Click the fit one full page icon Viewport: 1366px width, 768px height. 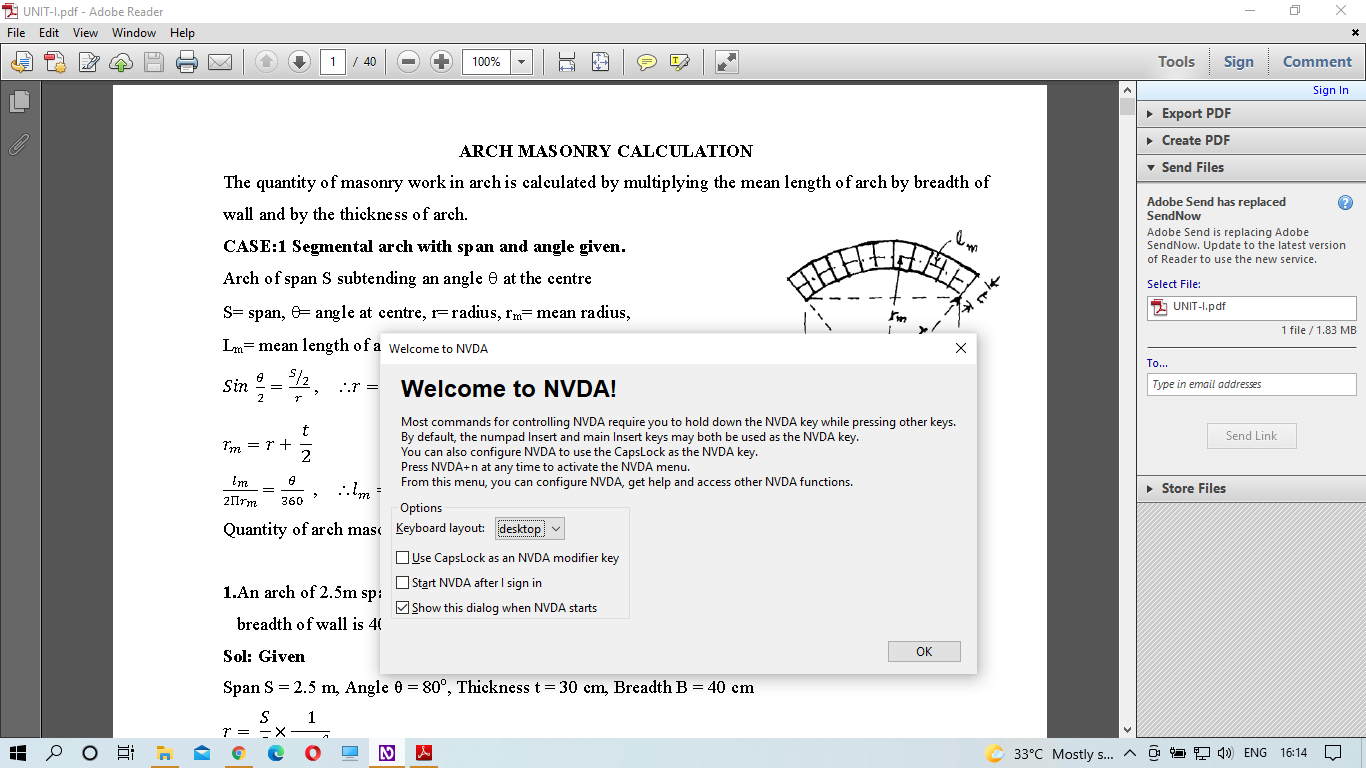pos(600,62)
